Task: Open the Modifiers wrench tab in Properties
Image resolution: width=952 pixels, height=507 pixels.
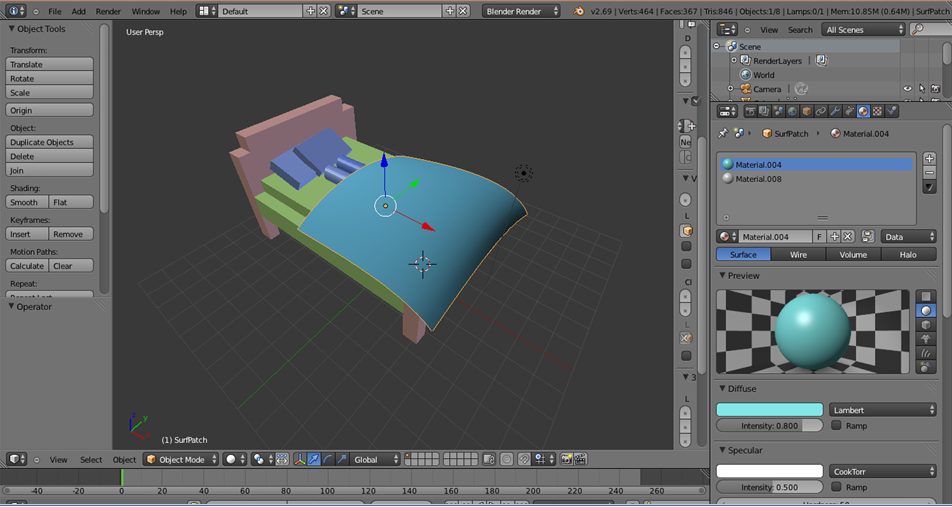Action: point(835,112)
